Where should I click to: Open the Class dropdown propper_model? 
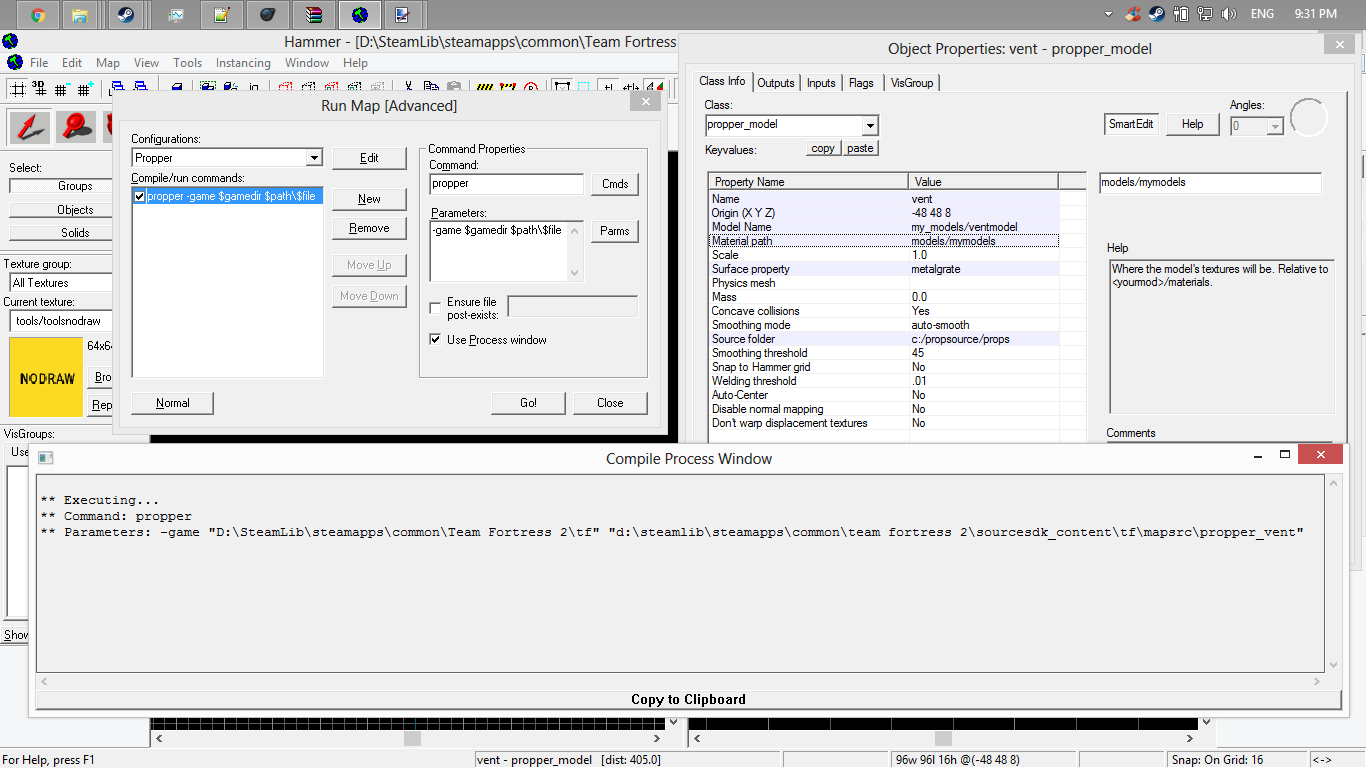tap(870, 125)
